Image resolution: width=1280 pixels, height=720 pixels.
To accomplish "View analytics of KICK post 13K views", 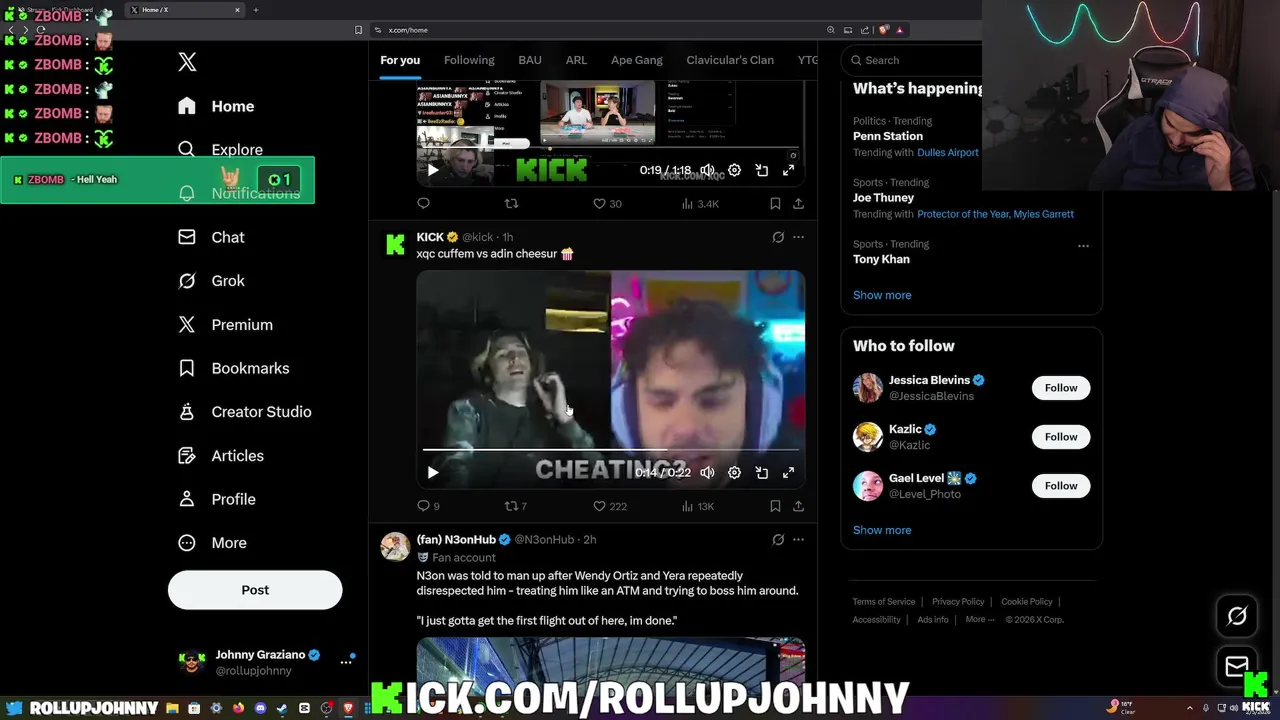I will pos(697,506).
